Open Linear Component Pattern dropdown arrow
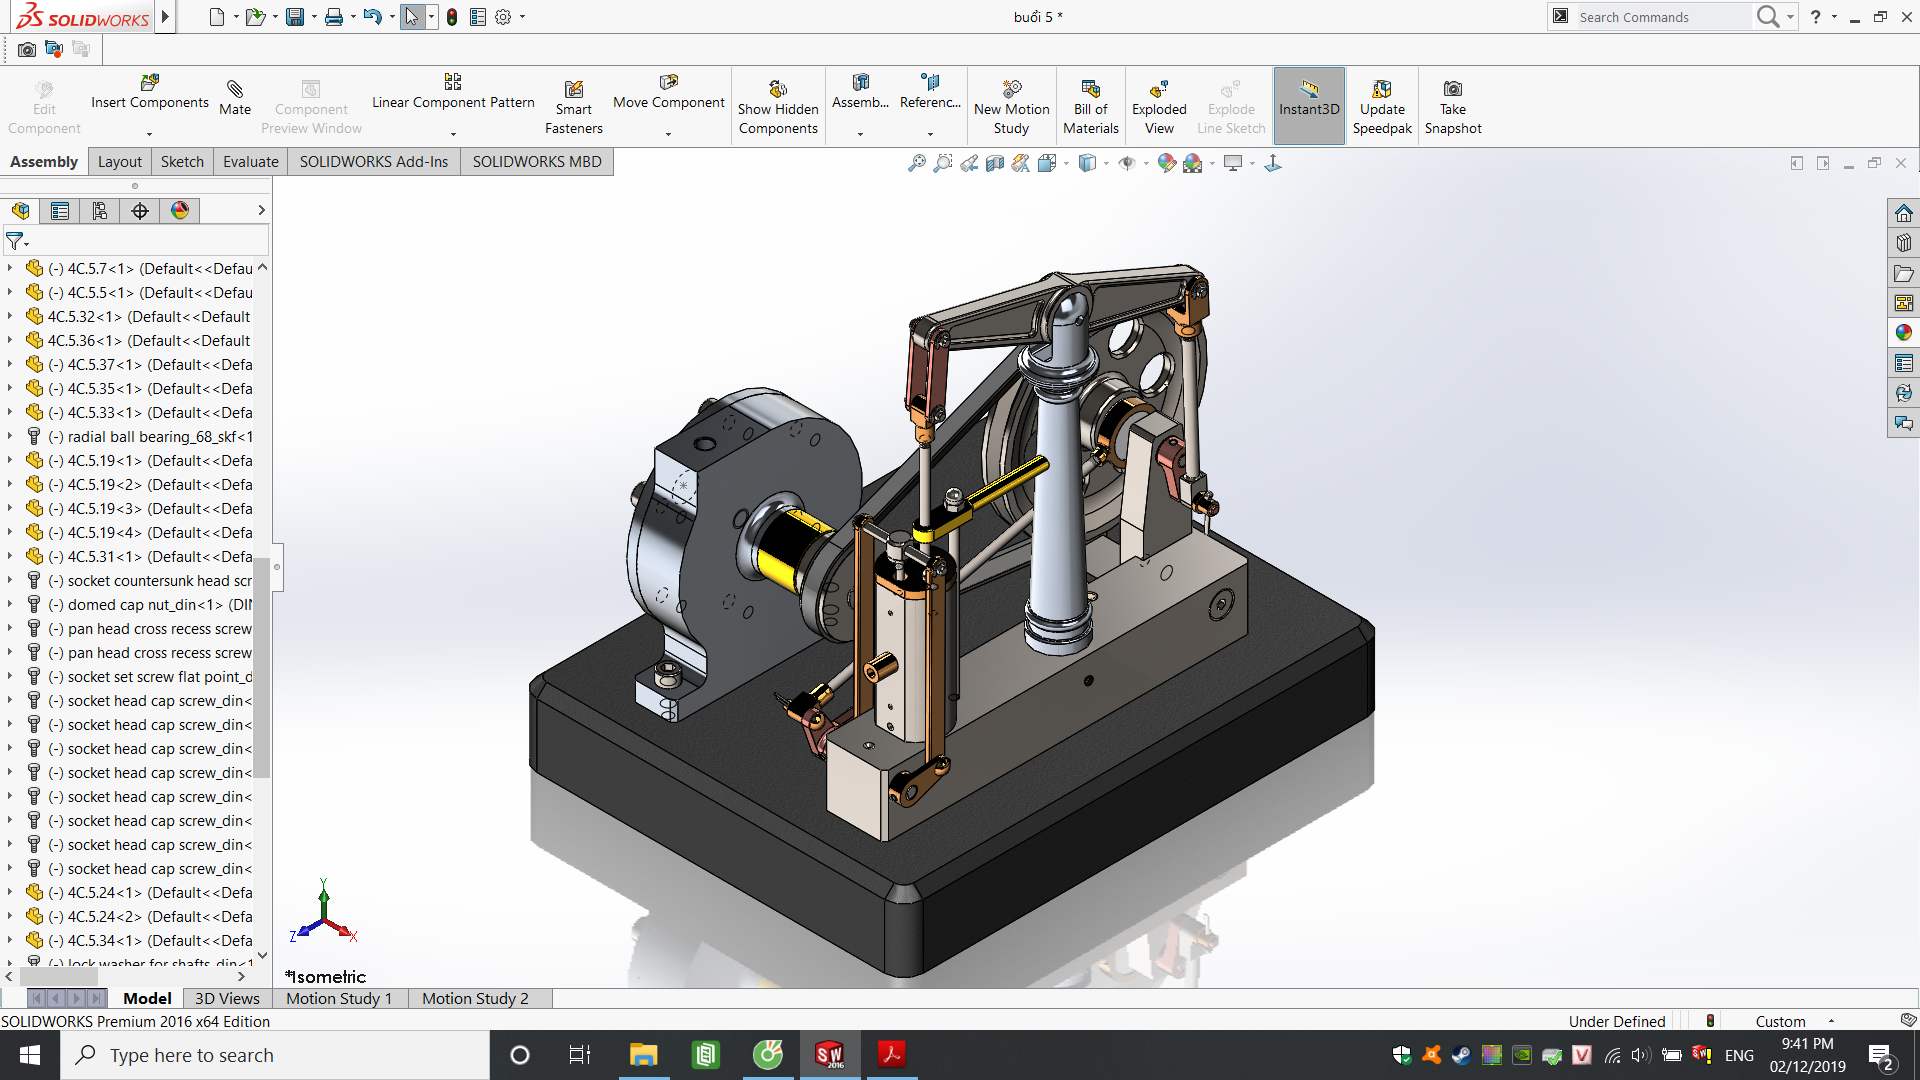 [x=453, y=134]
